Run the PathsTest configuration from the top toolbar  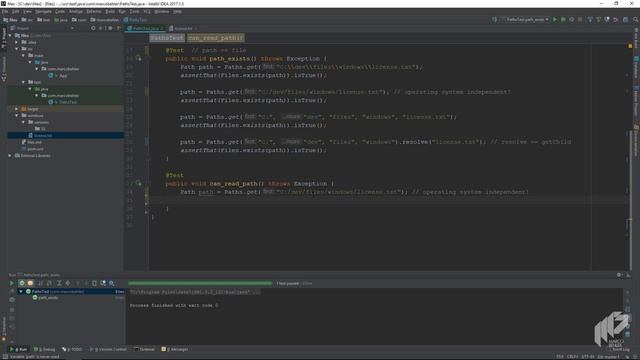click(555, 20)
